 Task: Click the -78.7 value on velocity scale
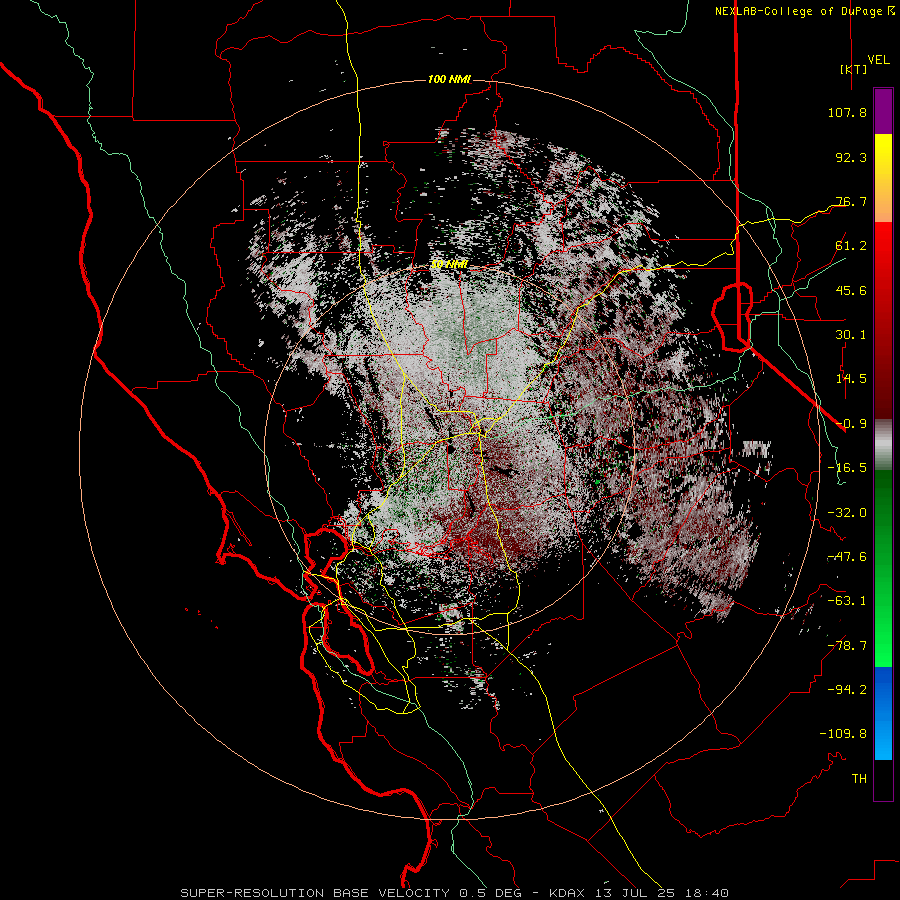(x=847, y=646)
